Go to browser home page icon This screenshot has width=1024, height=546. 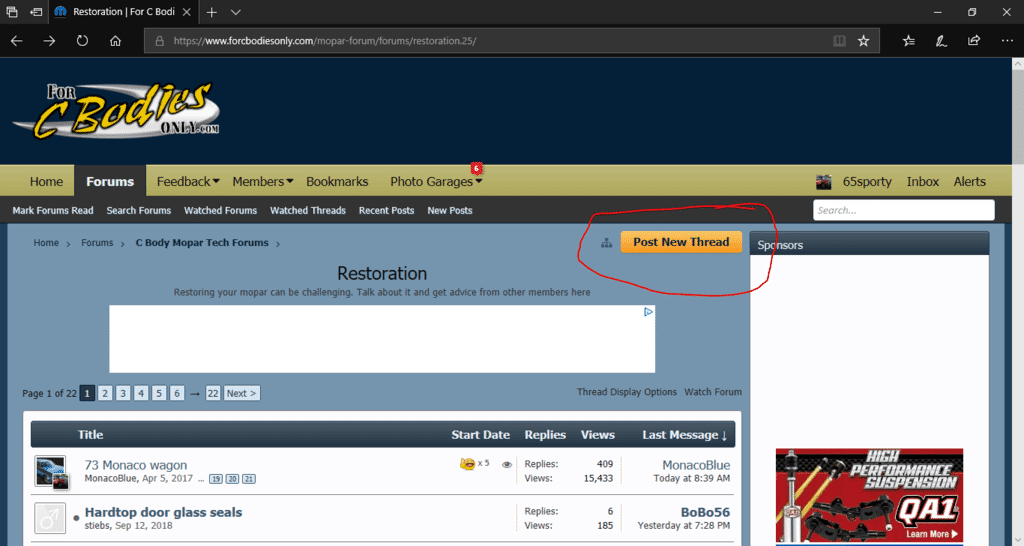click(x=116, y=41)
